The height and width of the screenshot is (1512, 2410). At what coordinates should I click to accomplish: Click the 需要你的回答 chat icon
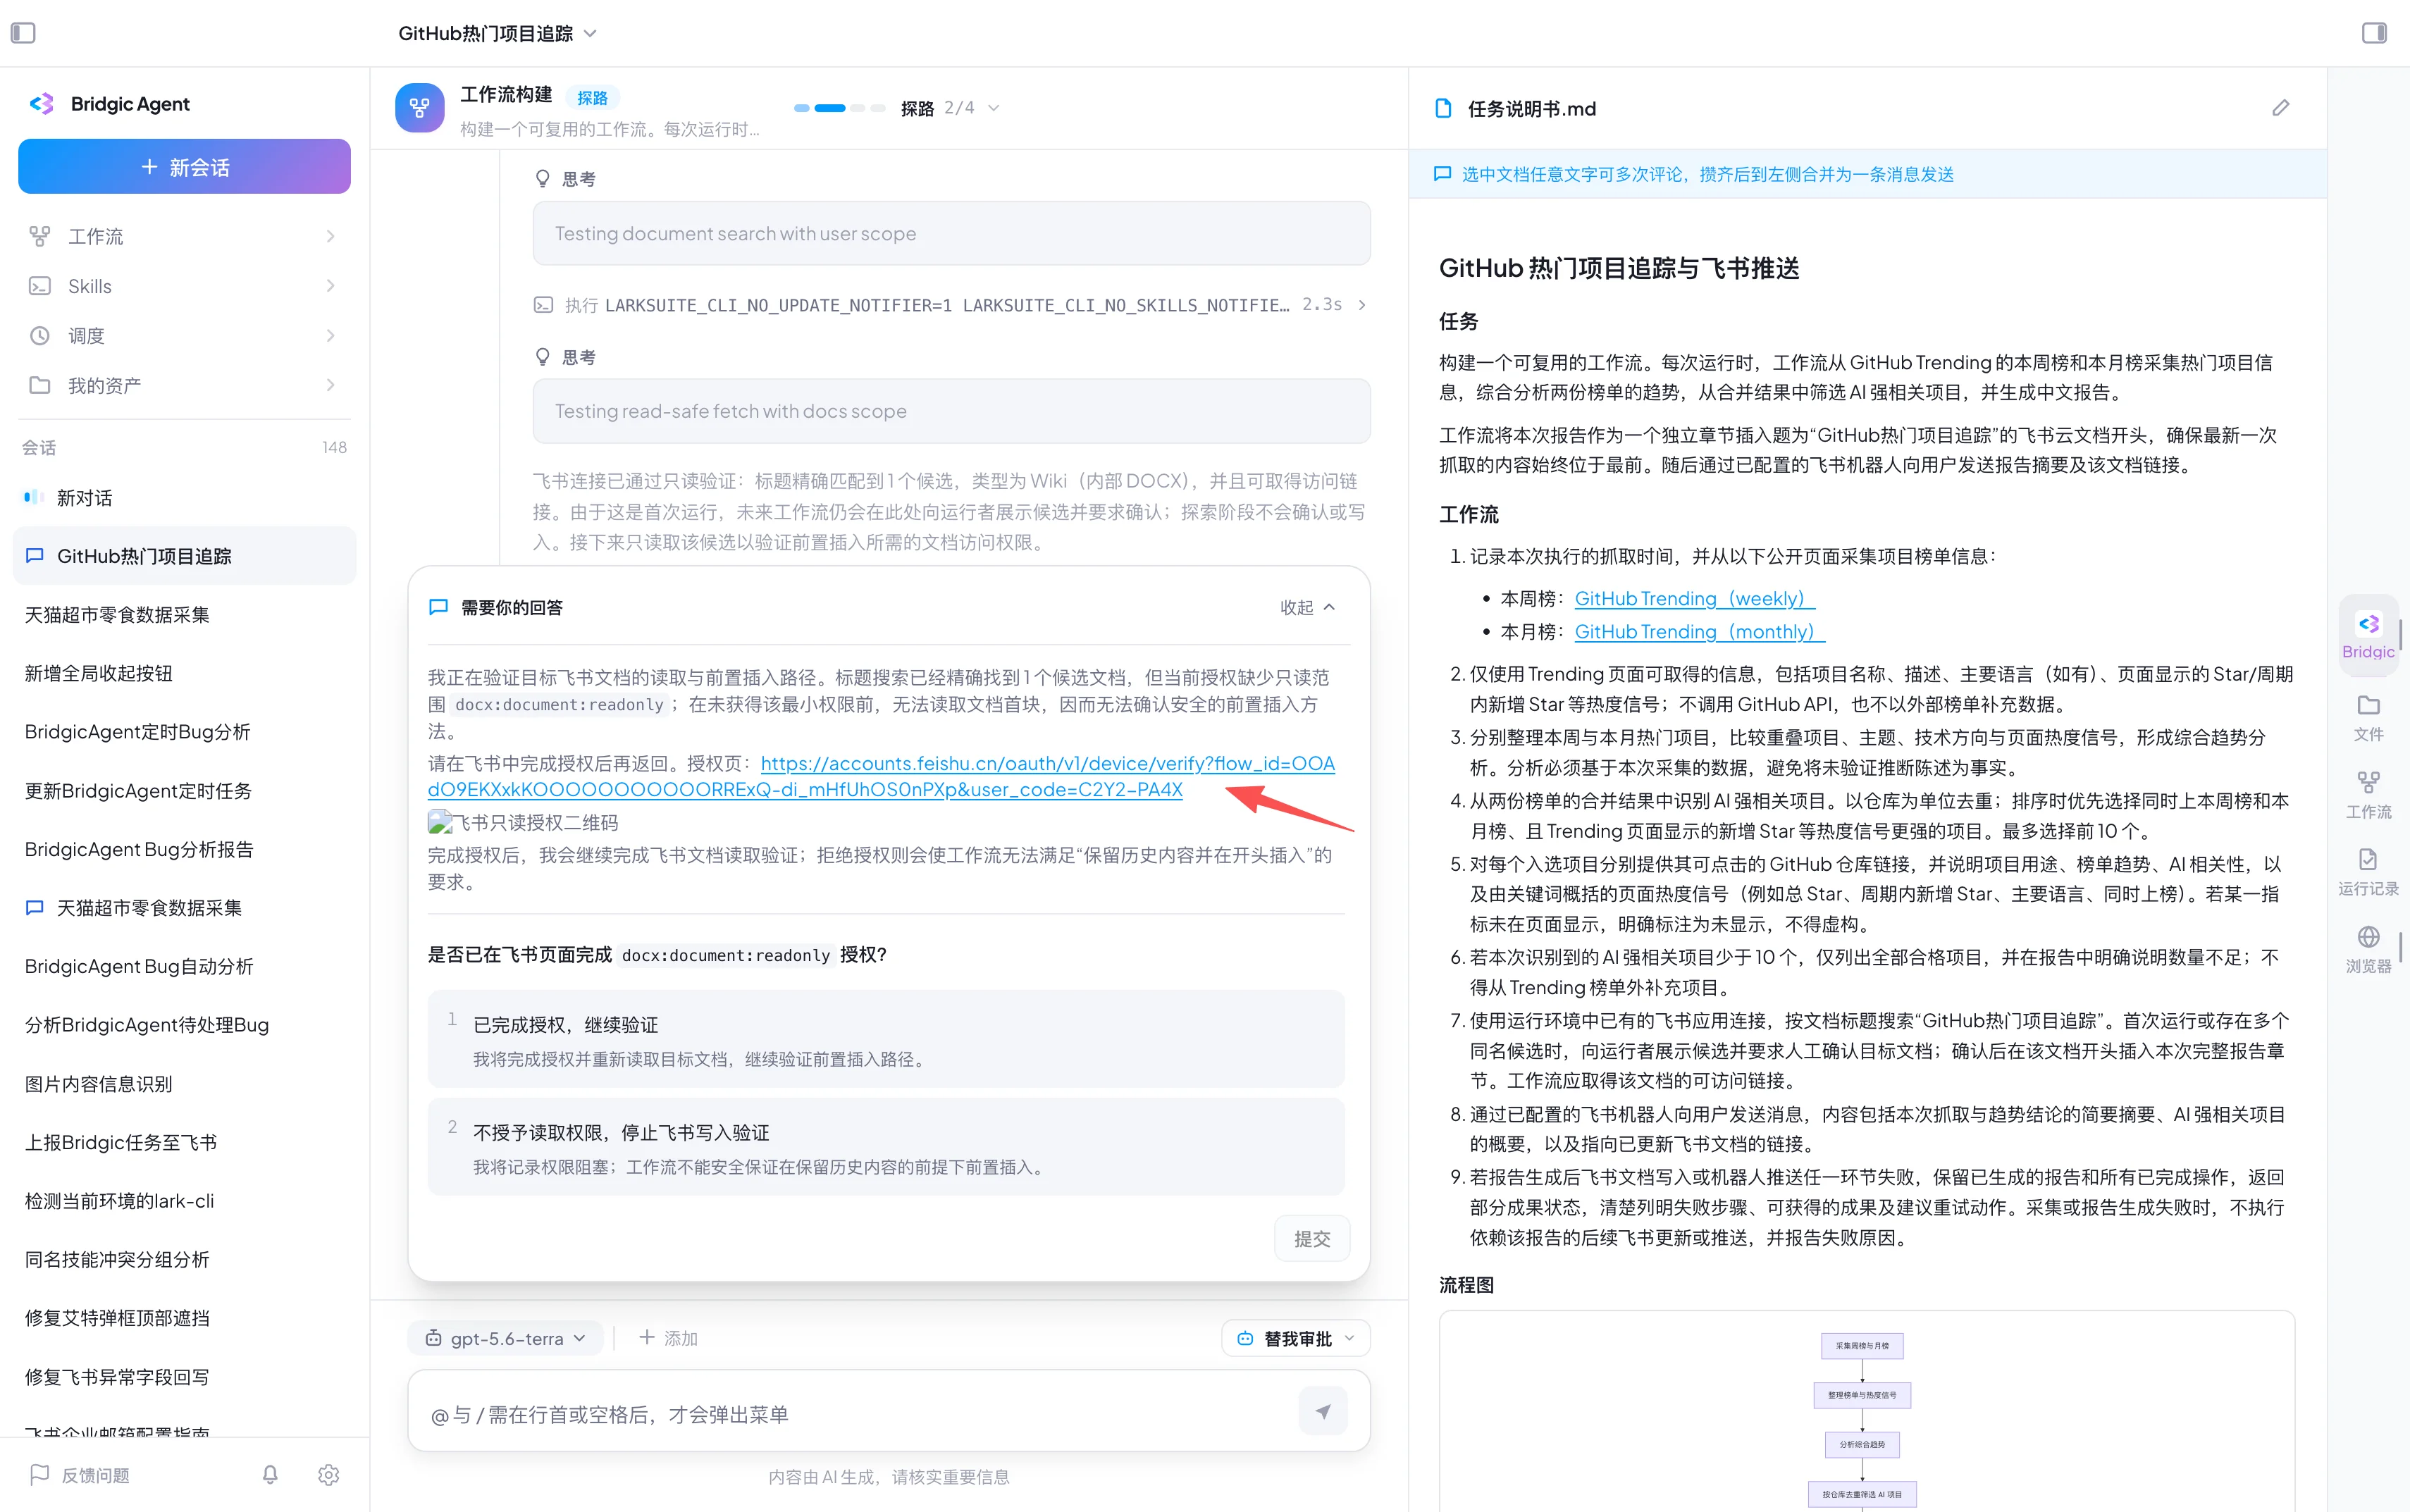[x=438, y=607]
